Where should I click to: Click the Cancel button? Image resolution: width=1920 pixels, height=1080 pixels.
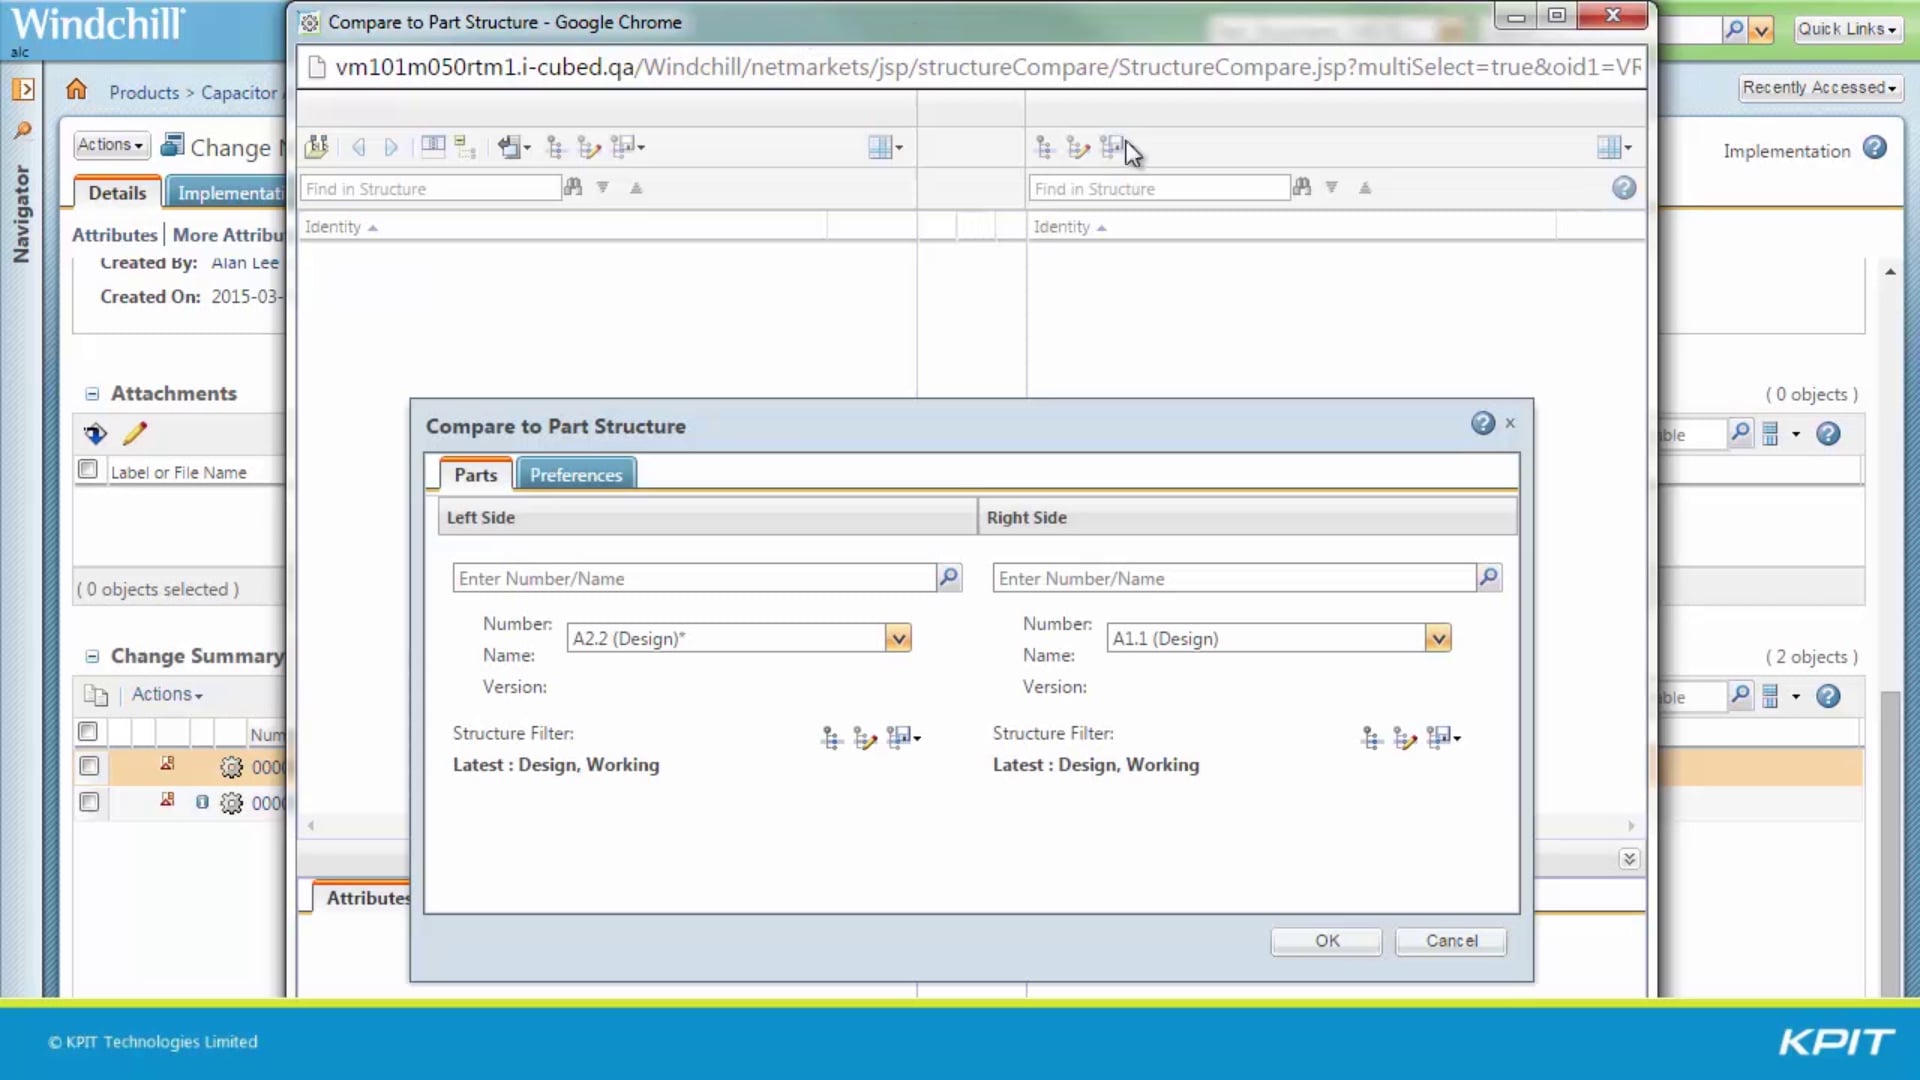[x=1451, y=941]
